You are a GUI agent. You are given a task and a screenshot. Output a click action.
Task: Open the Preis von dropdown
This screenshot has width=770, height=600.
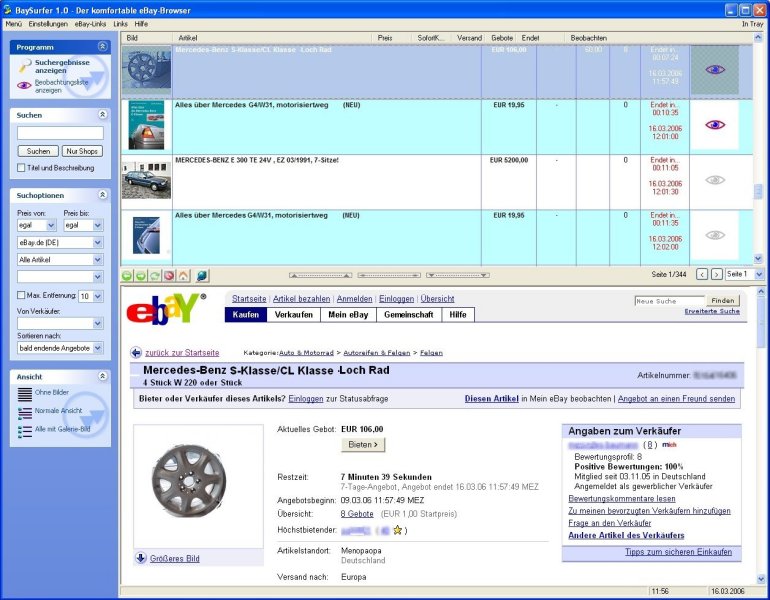click(x=51, y=225)
